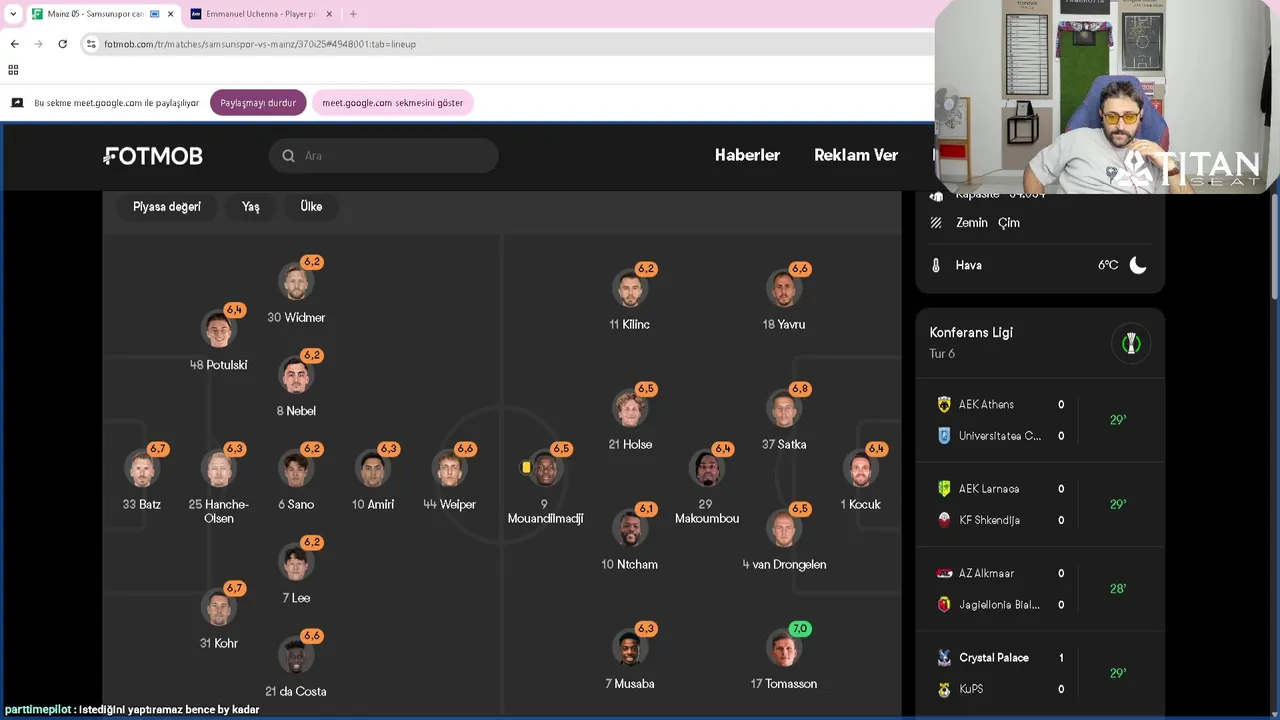
Task: Click the AEK Larnaca crest icon
Action: tap(944, 489)
